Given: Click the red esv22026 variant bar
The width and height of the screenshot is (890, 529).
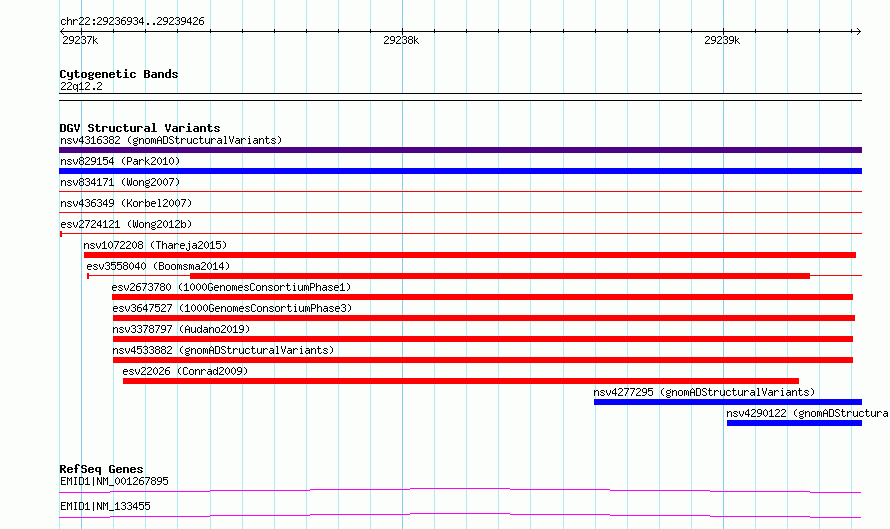Looking at the screenshot, I should pyautogui.click(x=461, y=381).
